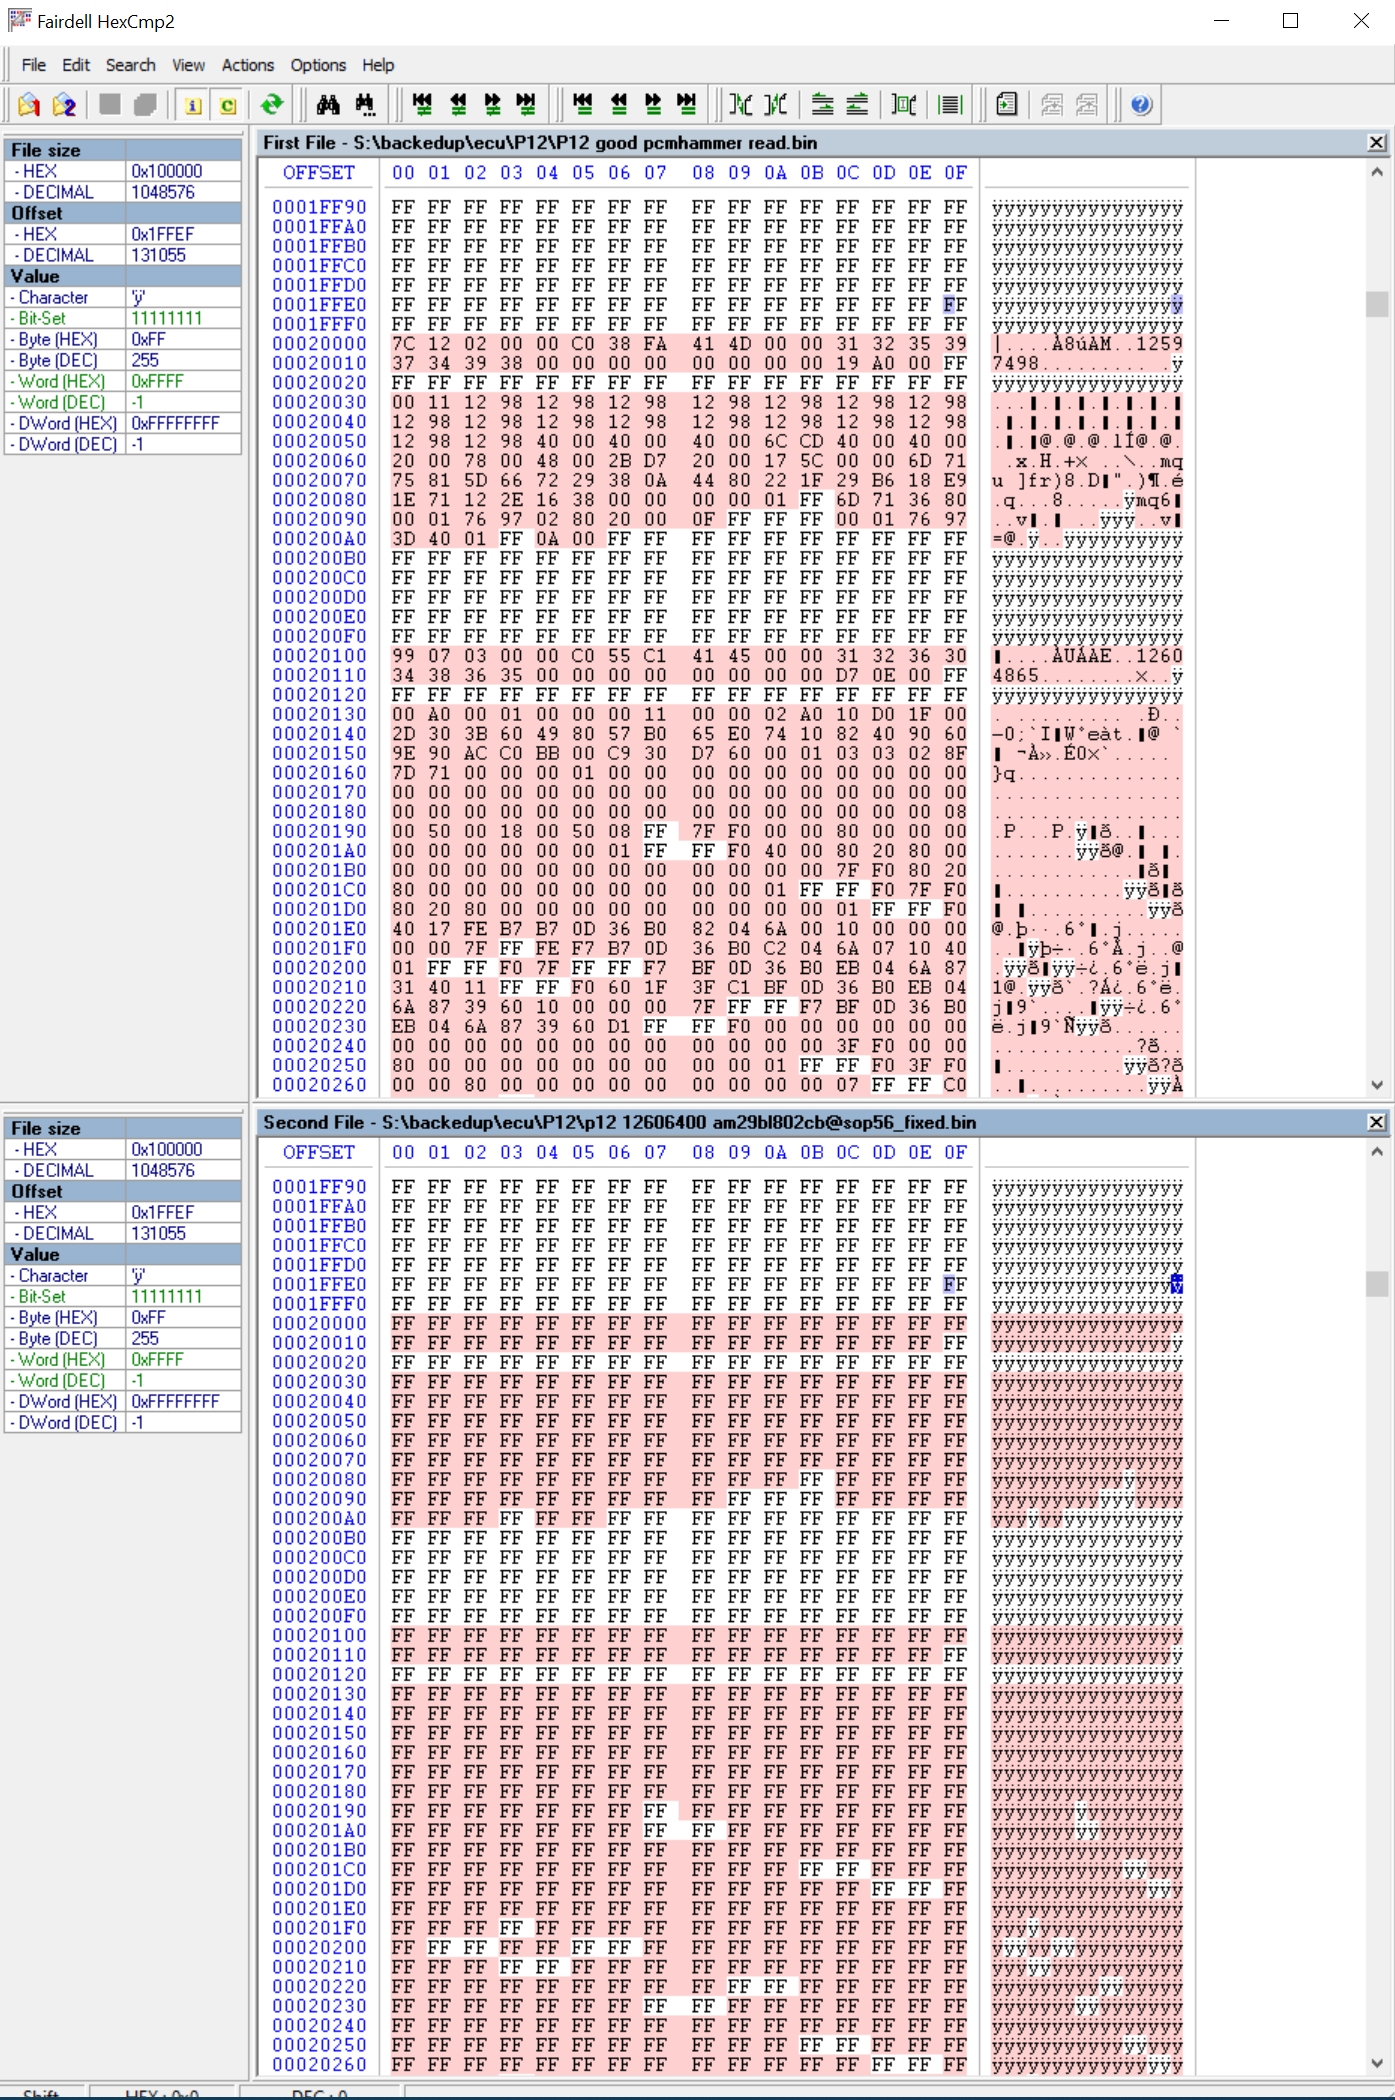
Task: Open the Options menu
Action: coord(318,65)
